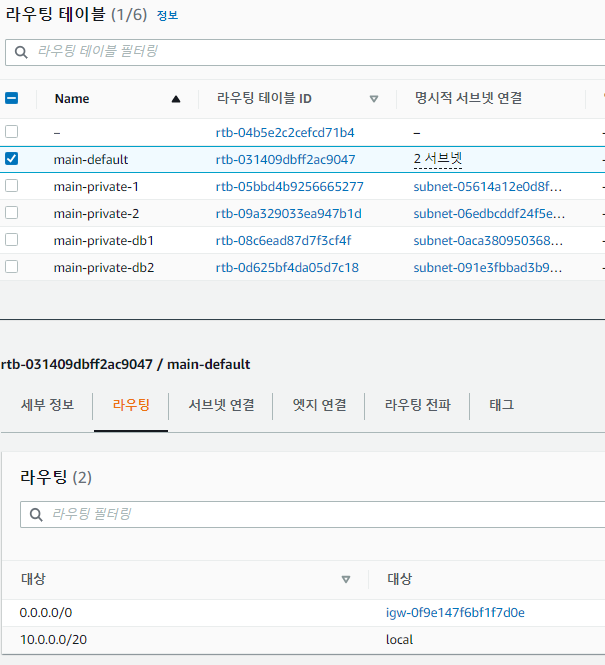
Task: Open the 엣지 연결 tab
Action: tap(319, 405)
